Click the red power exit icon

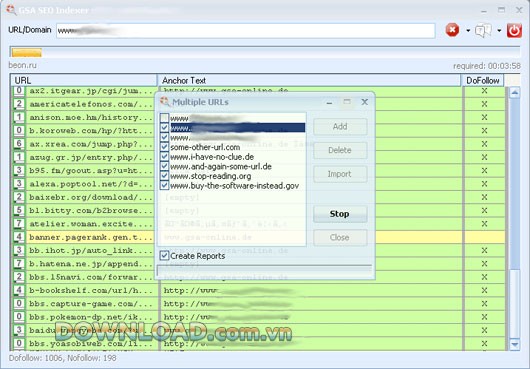coord(514,30)
